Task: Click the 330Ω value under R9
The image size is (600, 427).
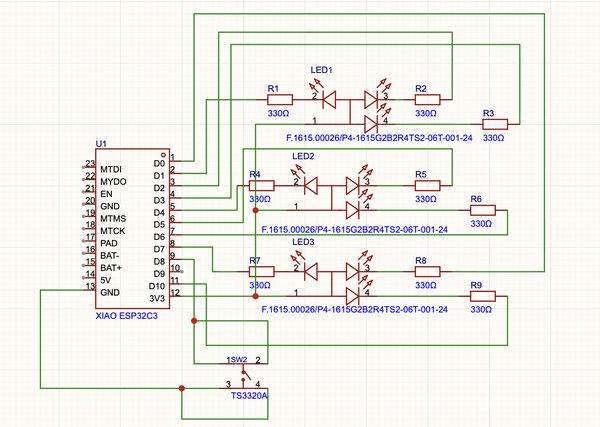Action: [481, 310]
